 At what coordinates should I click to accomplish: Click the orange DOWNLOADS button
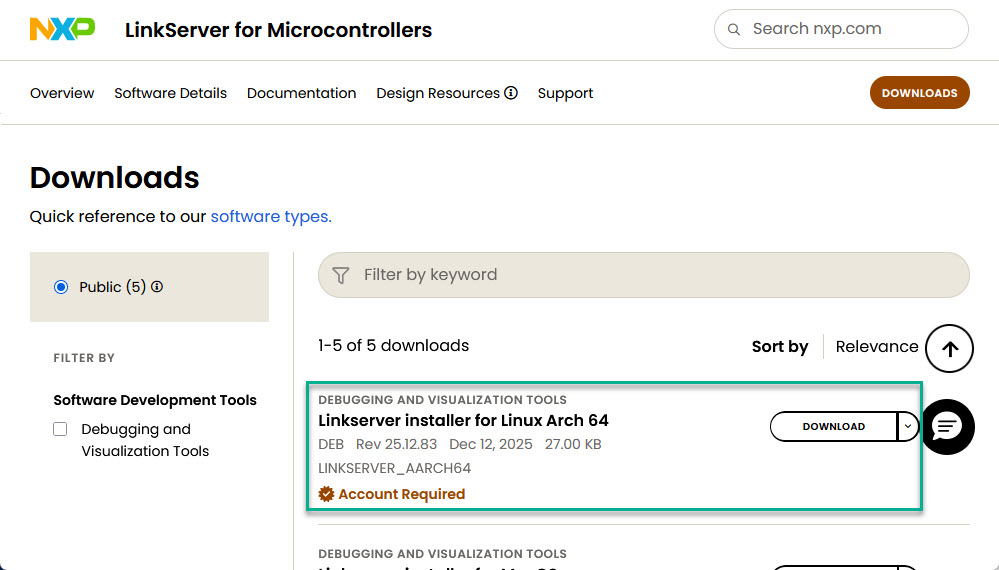(919, 93)
